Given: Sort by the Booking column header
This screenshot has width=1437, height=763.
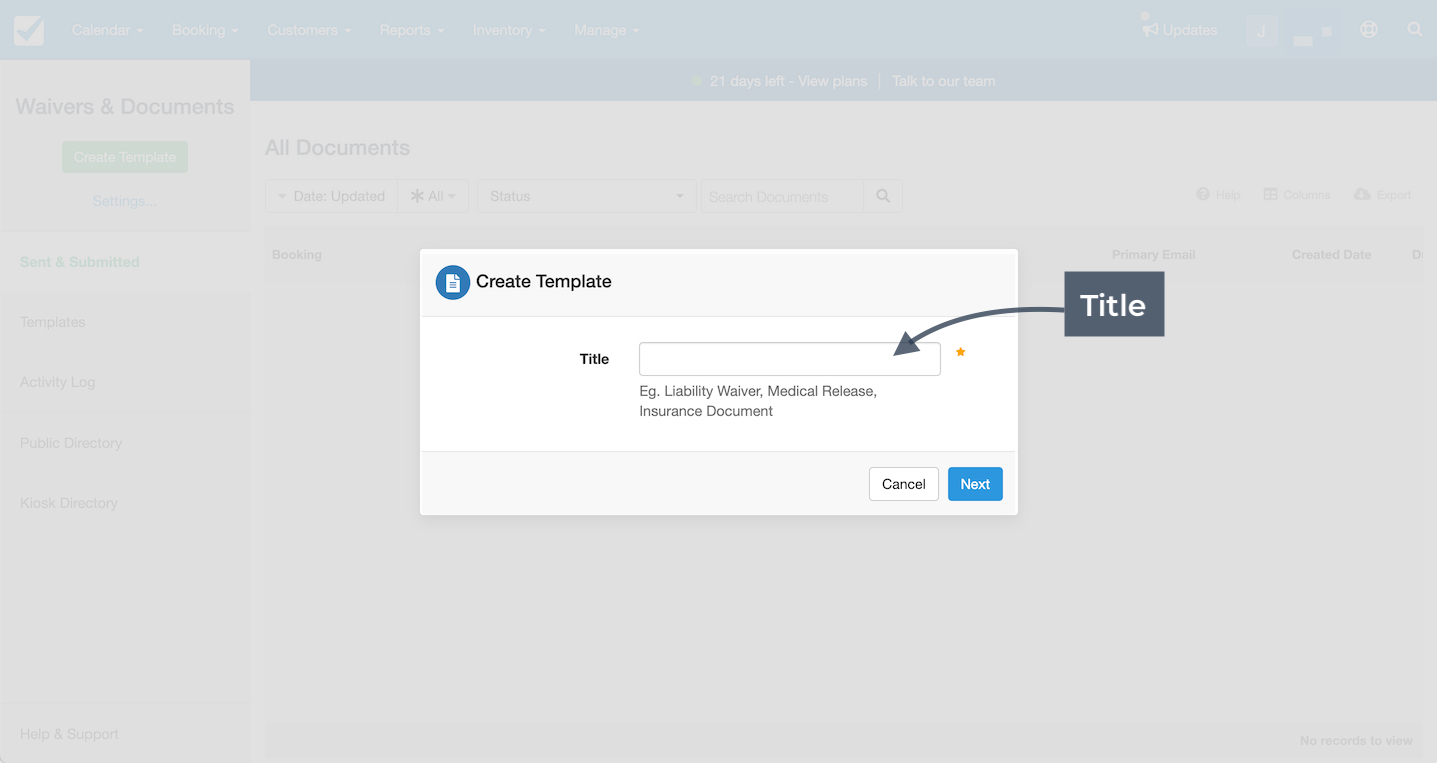Looking at the screenshot, I should pyautogui.click(x=297, y=255).
